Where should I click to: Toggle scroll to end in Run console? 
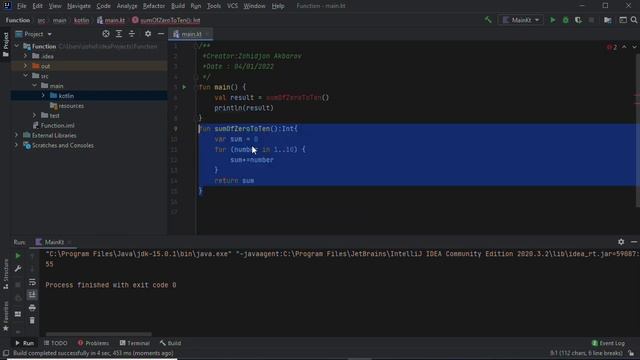[x=32, y=295]
